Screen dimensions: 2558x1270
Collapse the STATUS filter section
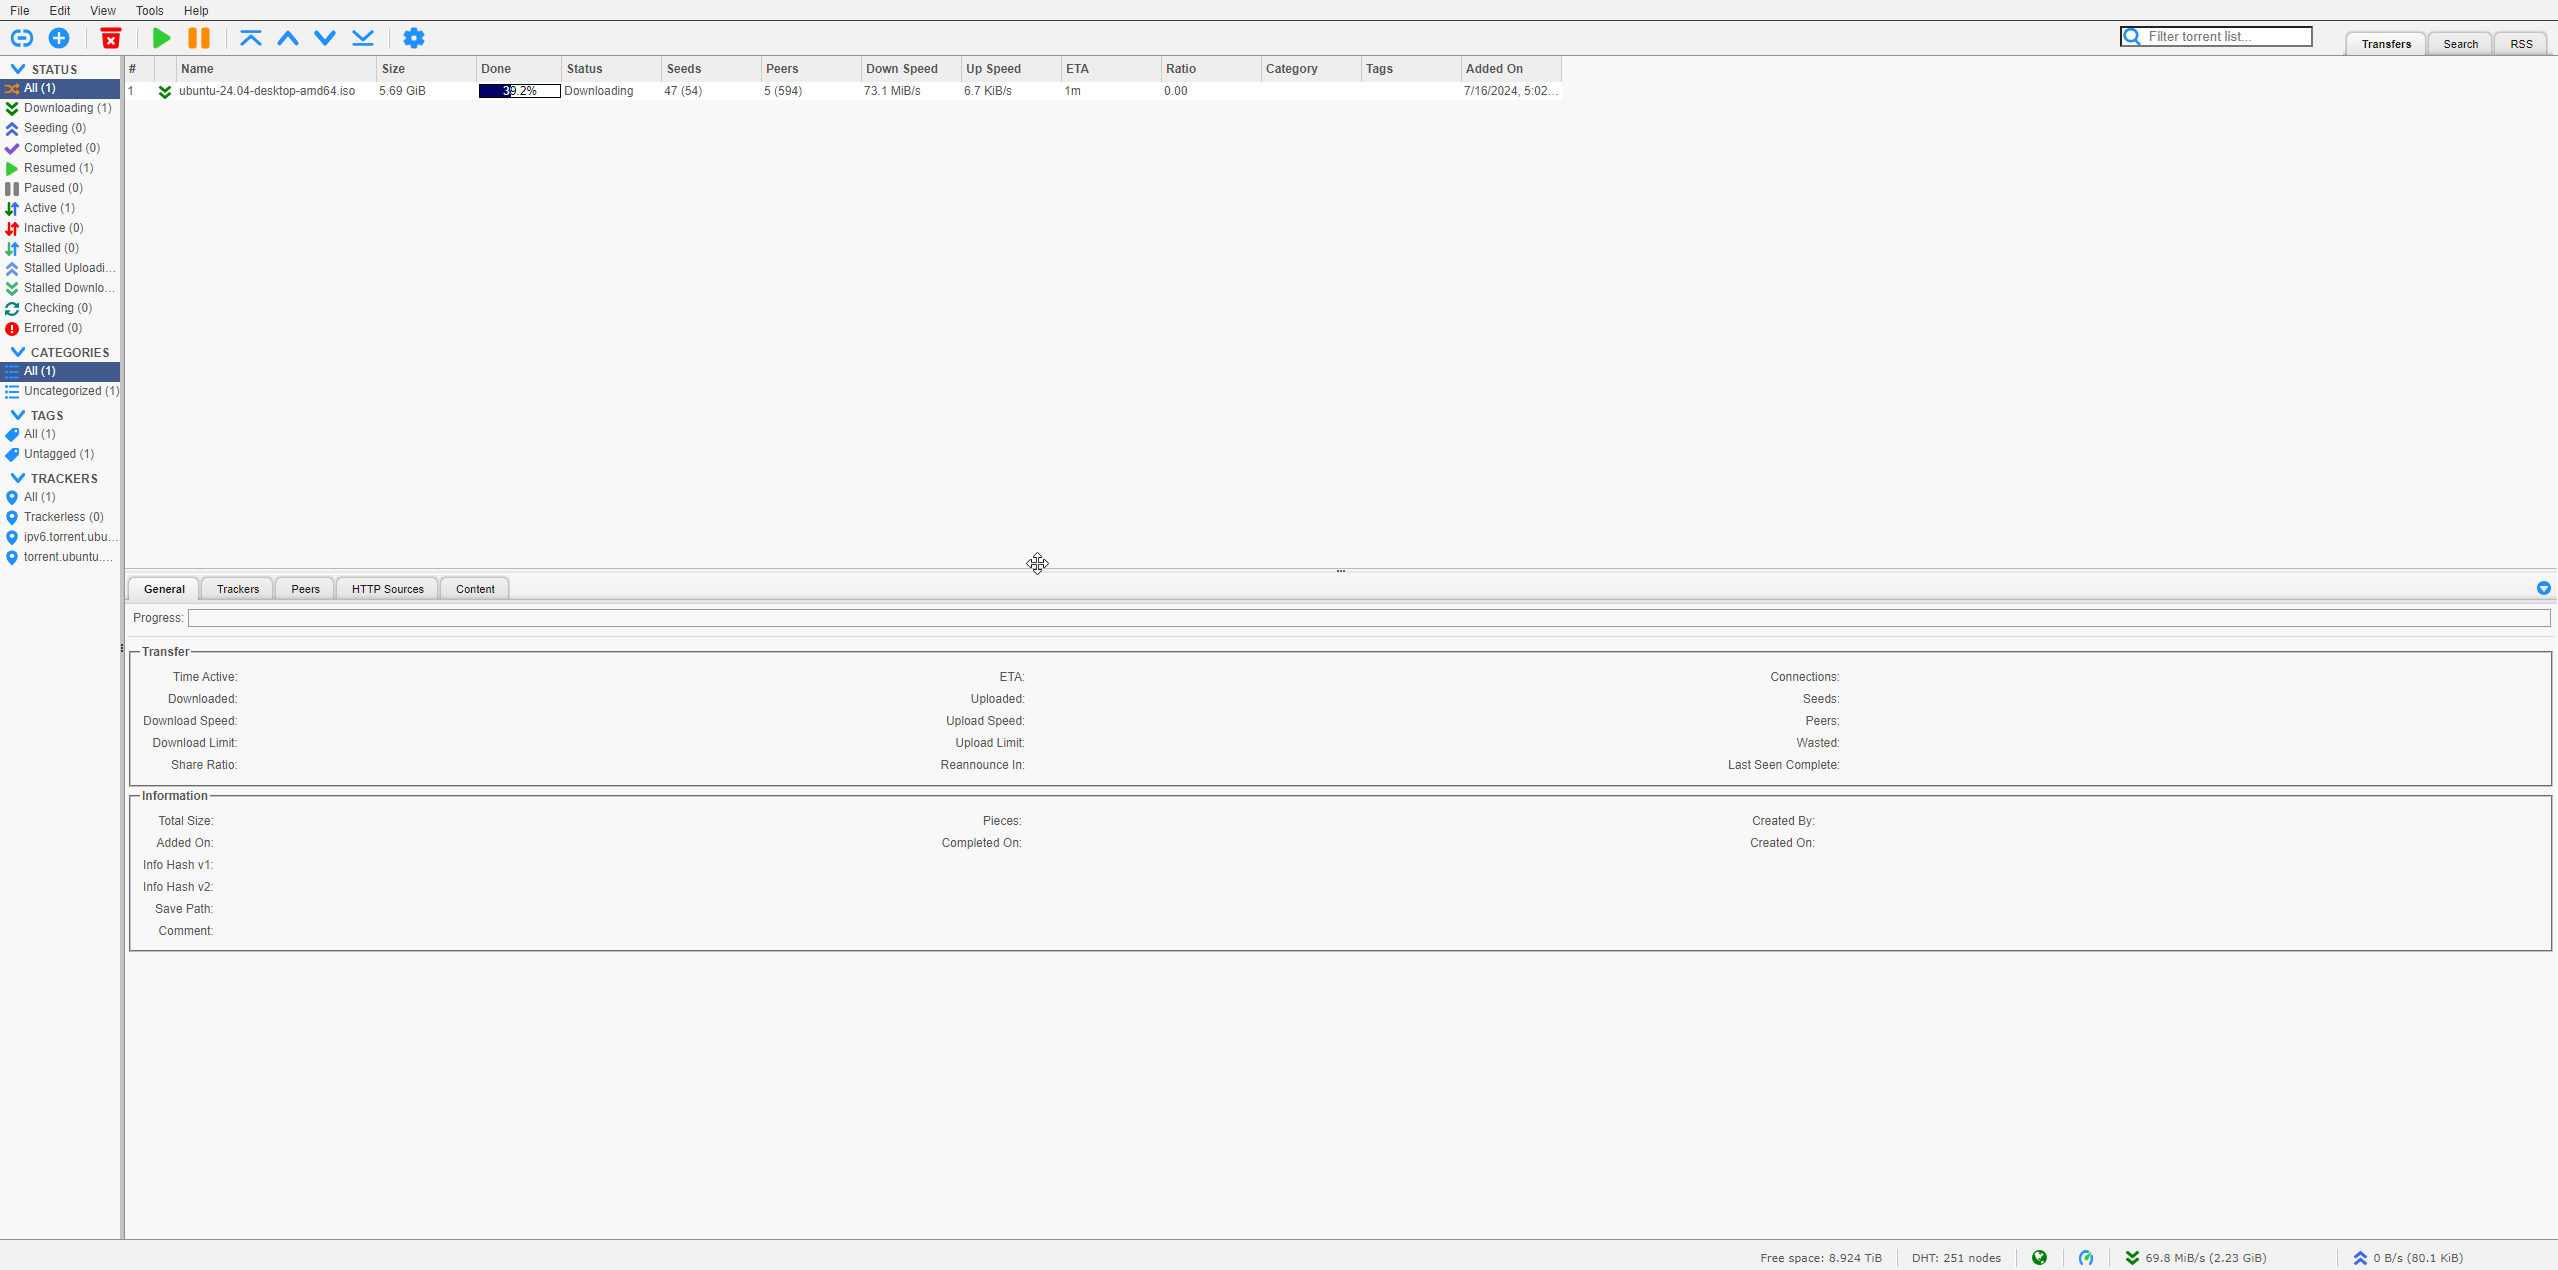click(x=18, y=69)
